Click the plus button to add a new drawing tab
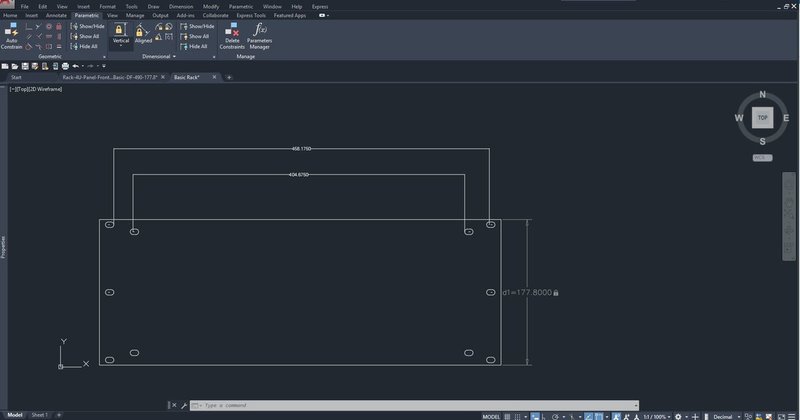 click(229, 77)
